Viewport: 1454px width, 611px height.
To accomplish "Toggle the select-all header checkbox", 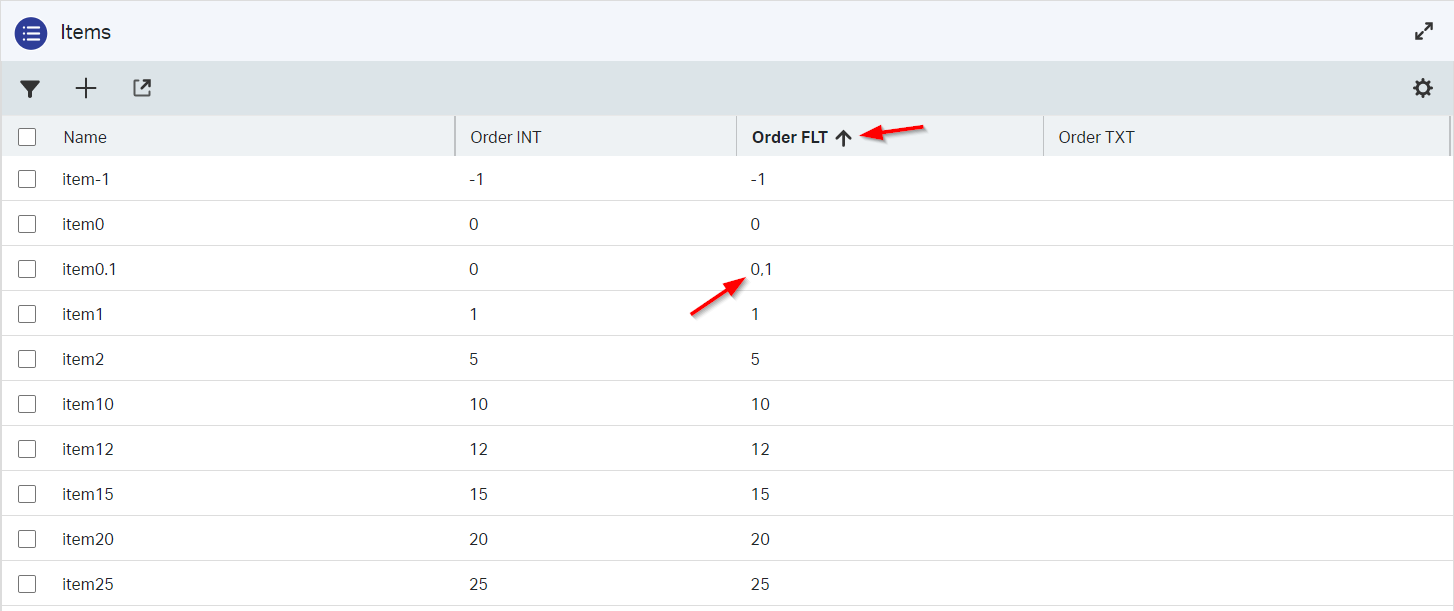I will [27, 137].
